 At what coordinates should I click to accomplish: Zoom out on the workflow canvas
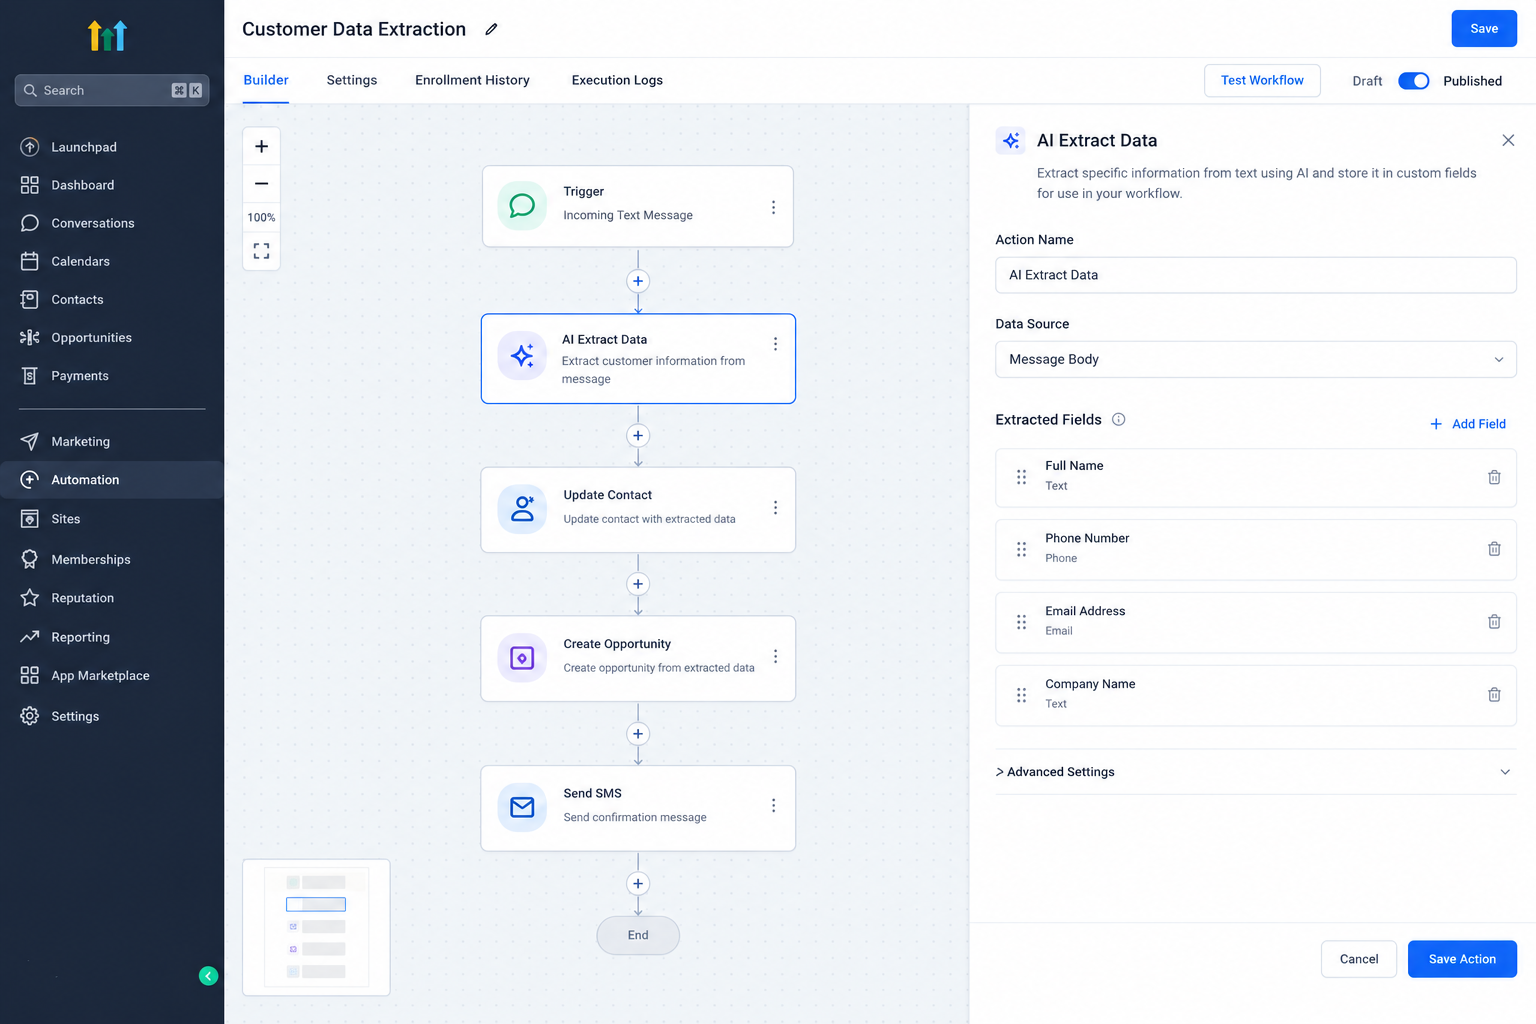point(261,184)
